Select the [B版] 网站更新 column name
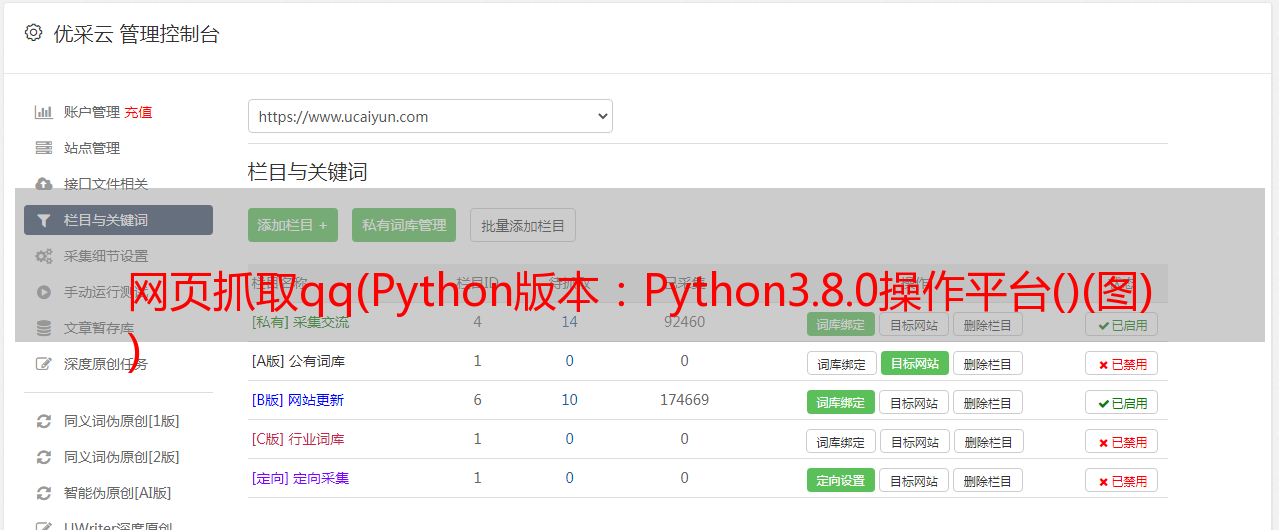The width and height of the screenshot is (1279, 530). click(x=298, y=400)
